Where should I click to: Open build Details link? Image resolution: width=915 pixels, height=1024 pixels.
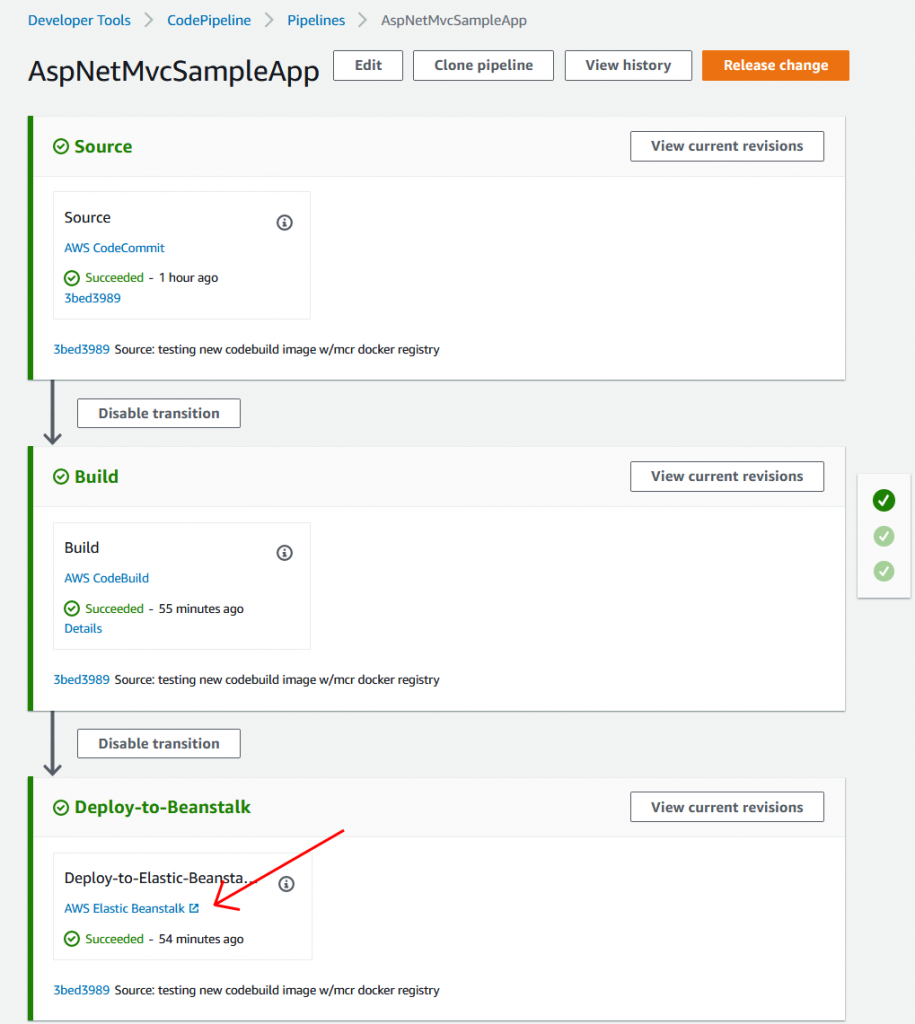83,629
